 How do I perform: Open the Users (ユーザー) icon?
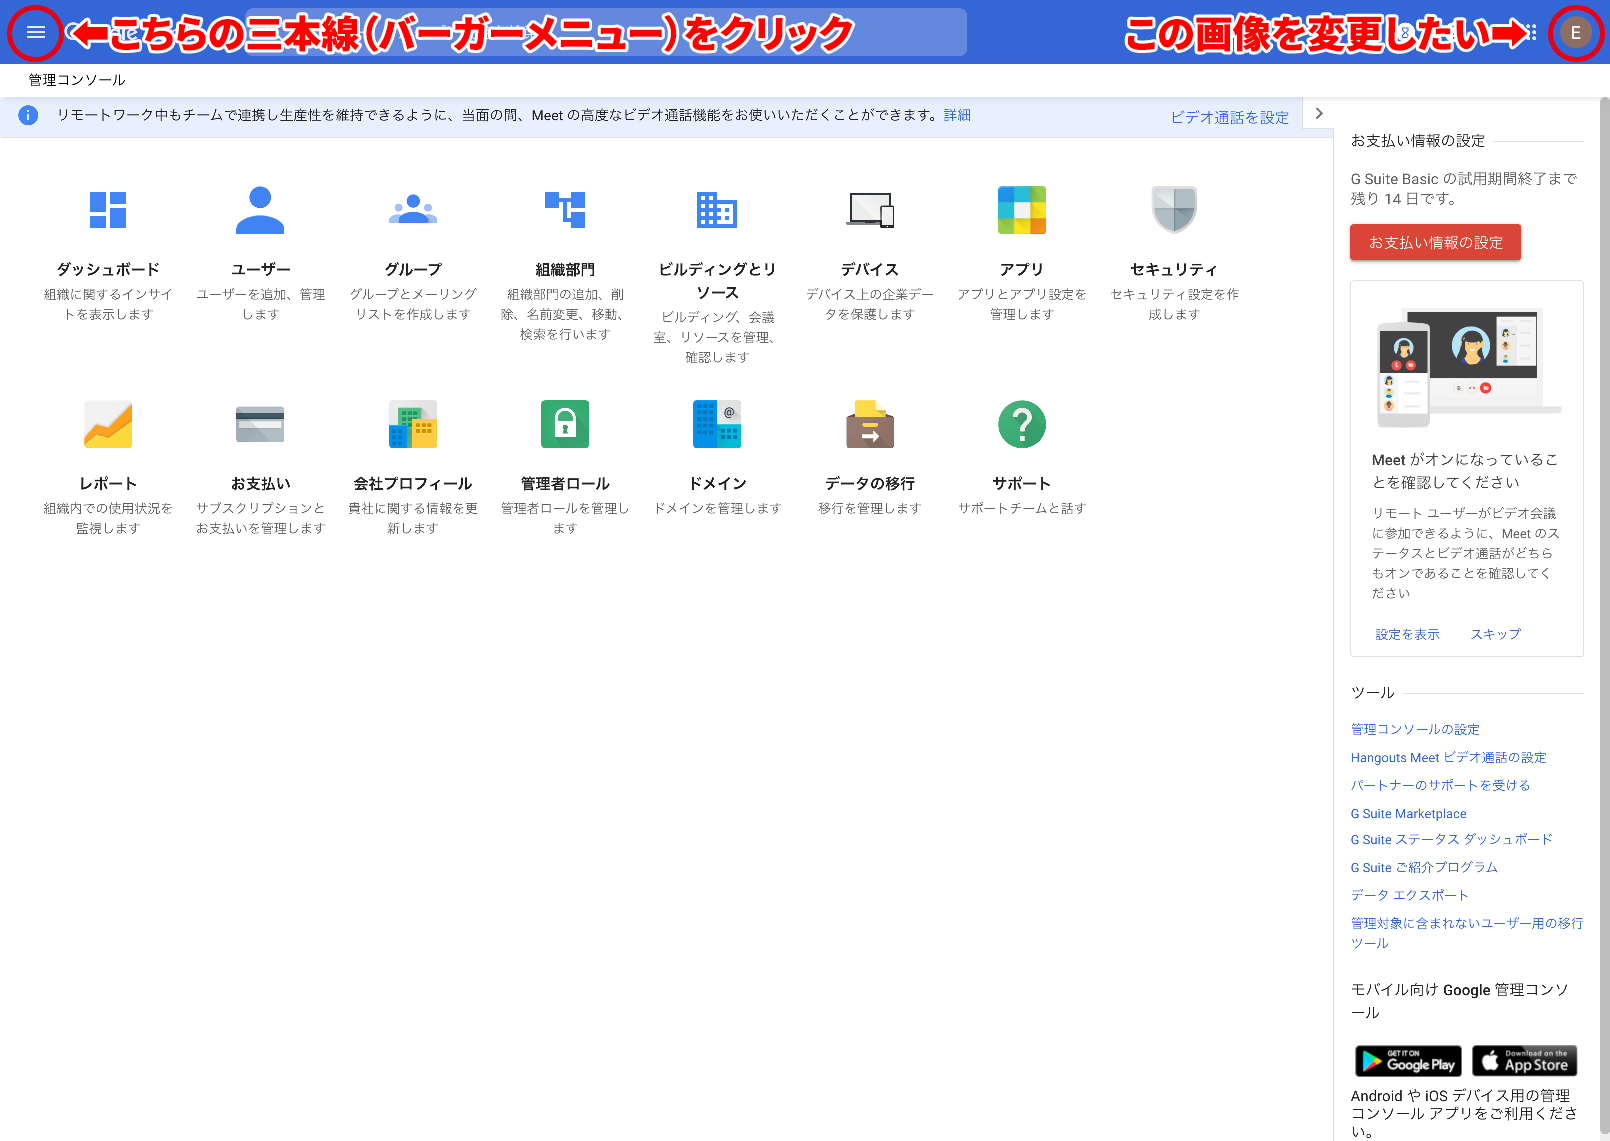(x=260, y=210)
